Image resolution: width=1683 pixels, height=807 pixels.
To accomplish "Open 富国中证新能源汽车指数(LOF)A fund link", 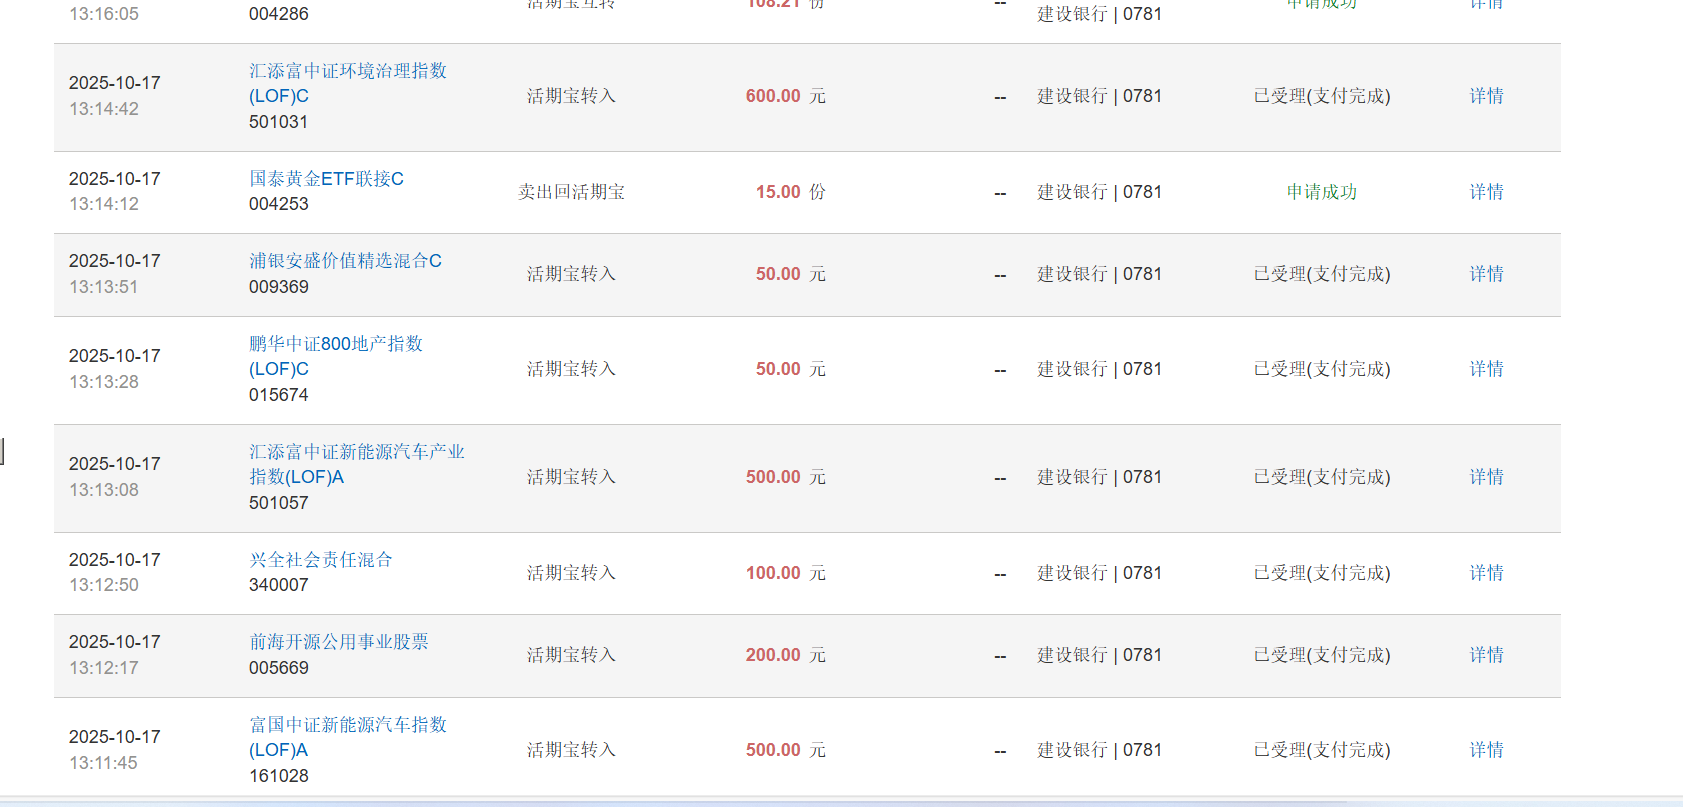I will 347,725.
